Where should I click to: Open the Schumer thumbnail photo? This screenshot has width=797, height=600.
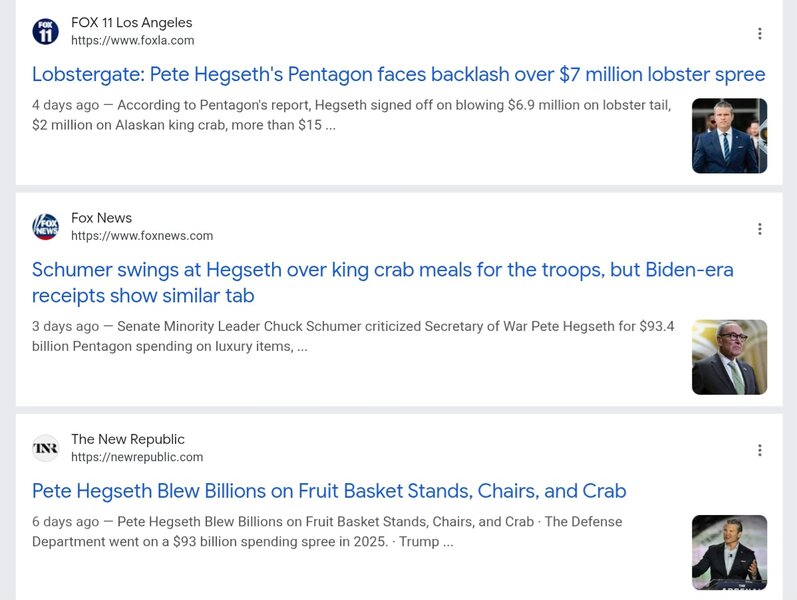coord(729,357)
